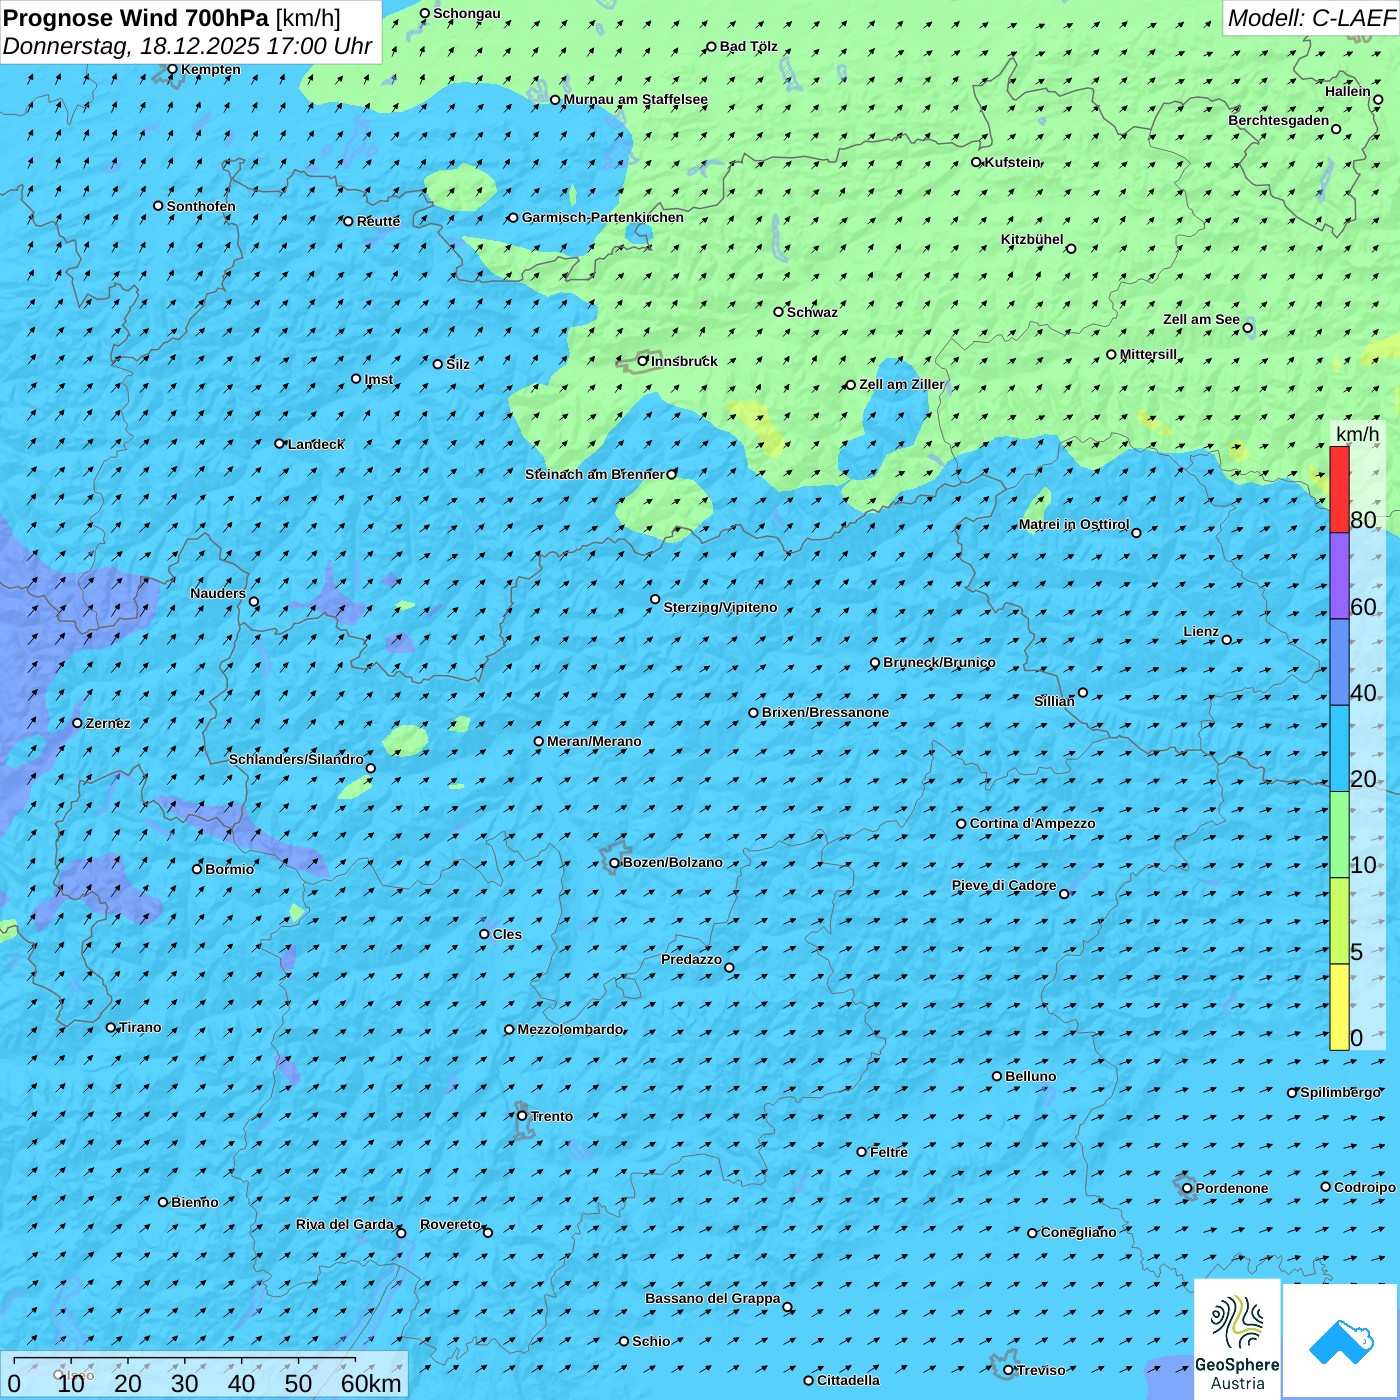Pick the yellow segment of the wind legend
Image resolution: width=1400 pixels, height=1400 pixels.
(1339, 1007)
